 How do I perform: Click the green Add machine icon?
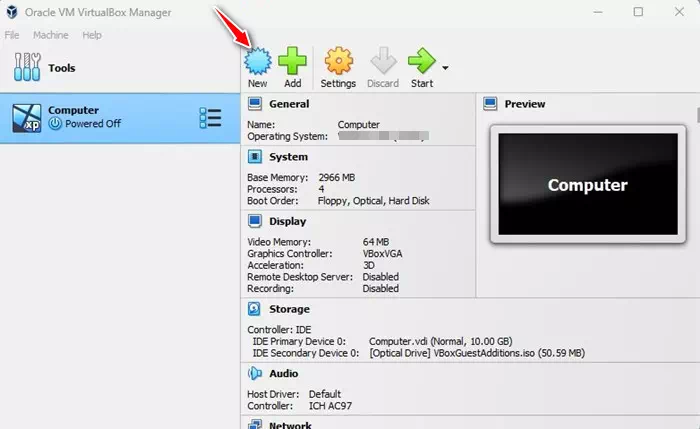pyautogui.click(x=292, y=61)
